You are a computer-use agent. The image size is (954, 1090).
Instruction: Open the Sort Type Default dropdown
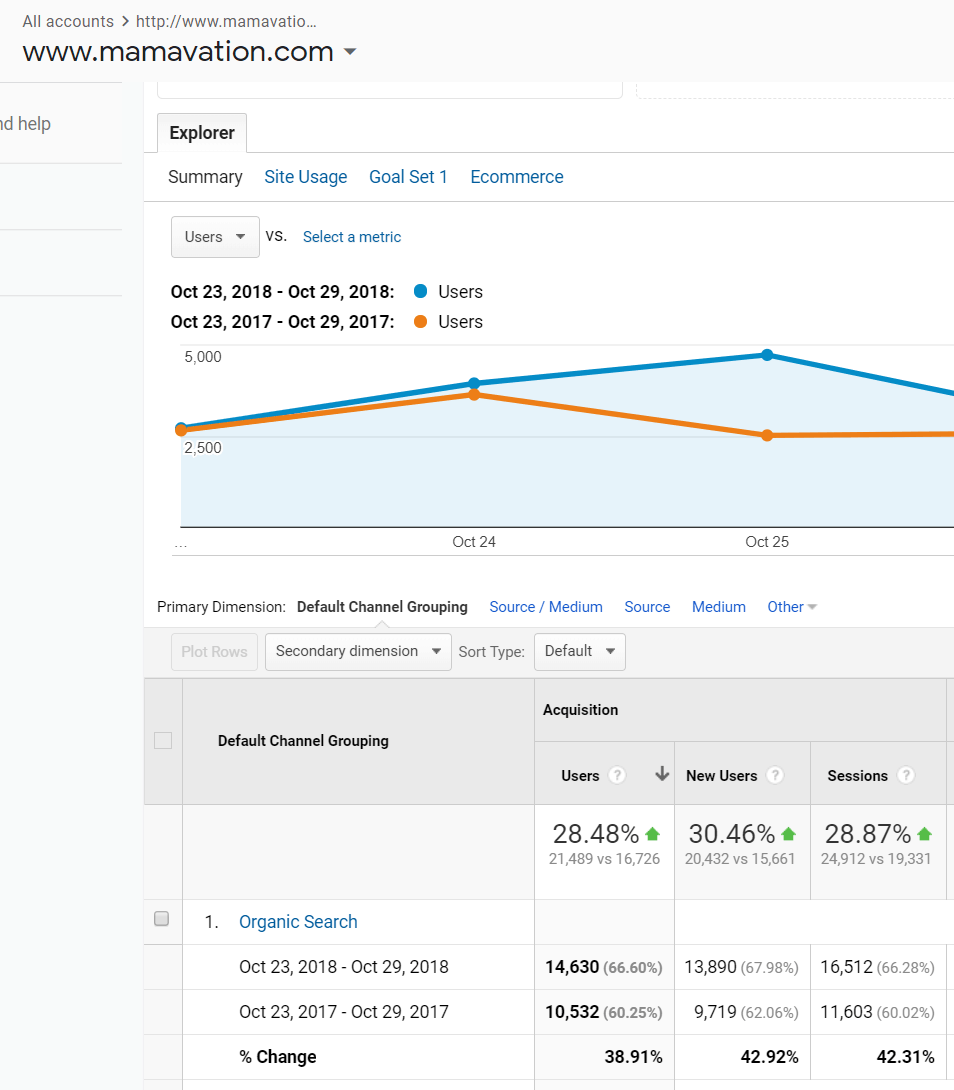pyautogui.click(x=580, y=651)
